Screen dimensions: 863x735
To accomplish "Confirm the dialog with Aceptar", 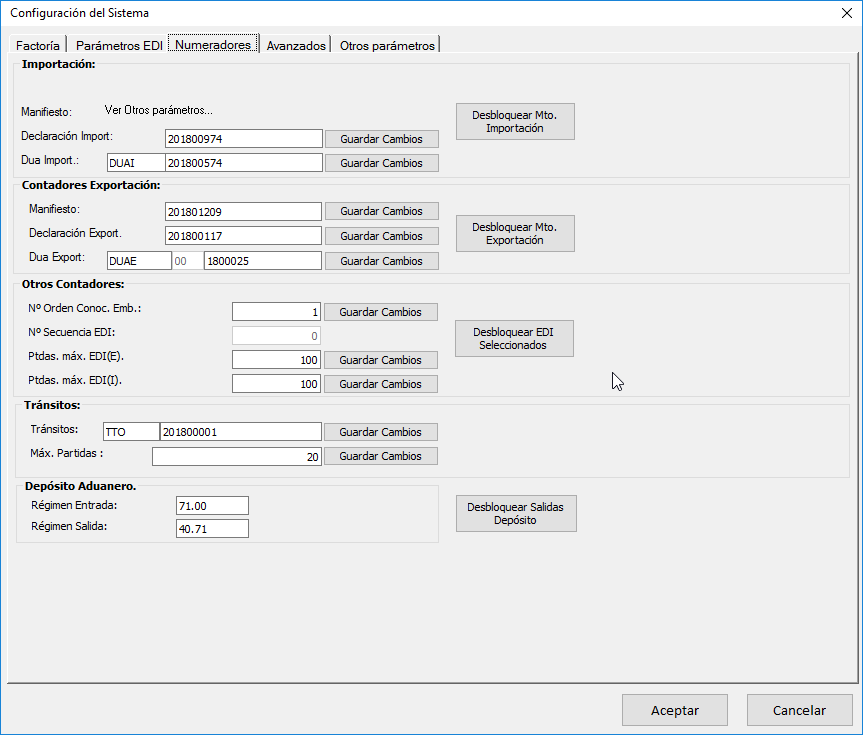I will click(674, 710).
